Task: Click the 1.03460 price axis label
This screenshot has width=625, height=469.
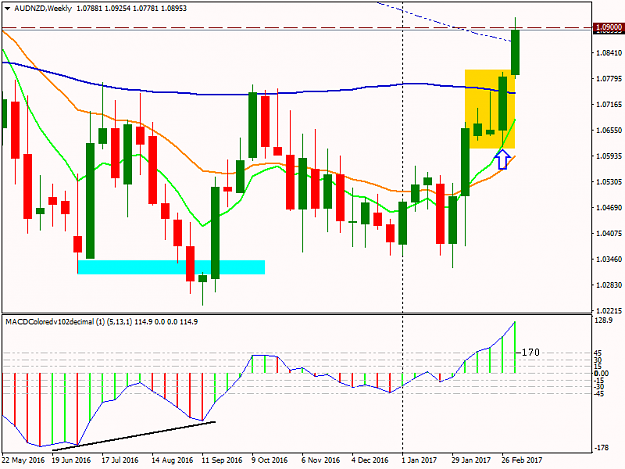Action: 609,259
